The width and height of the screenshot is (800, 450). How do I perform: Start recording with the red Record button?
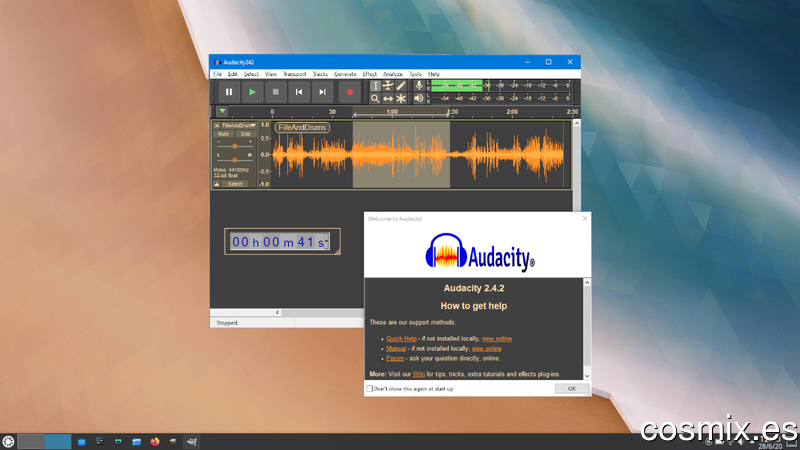click(x=349, y=92)
